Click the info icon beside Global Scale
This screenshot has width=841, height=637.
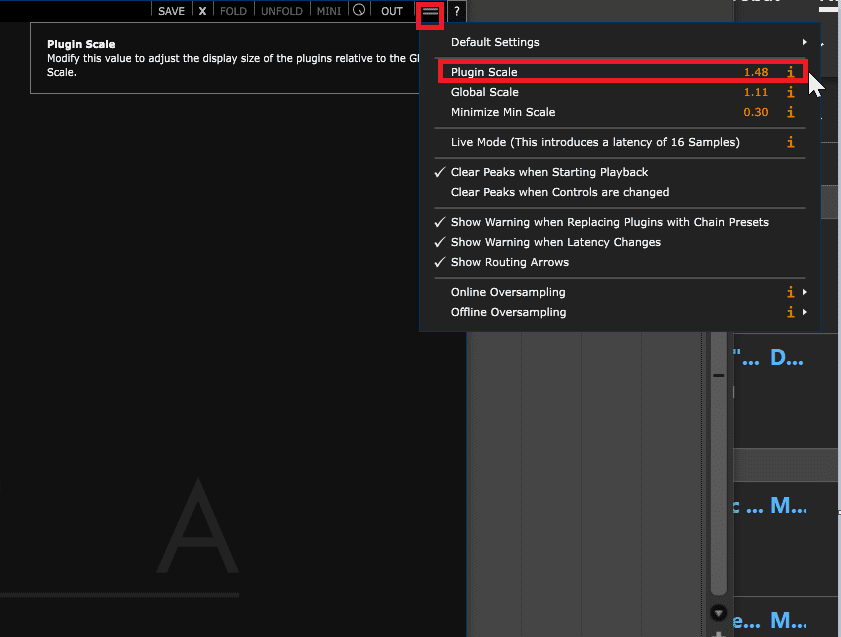(x=790, y=92)
